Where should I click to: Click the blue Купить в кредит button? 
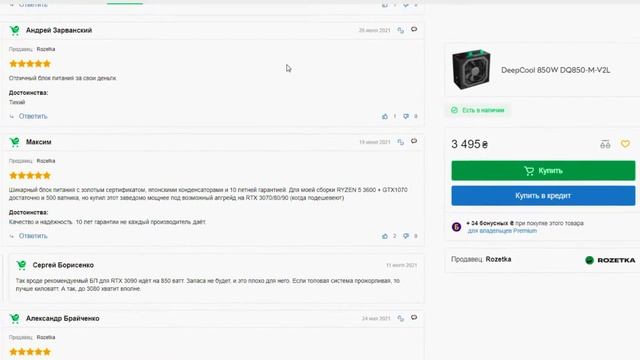(x=543, y=196)
